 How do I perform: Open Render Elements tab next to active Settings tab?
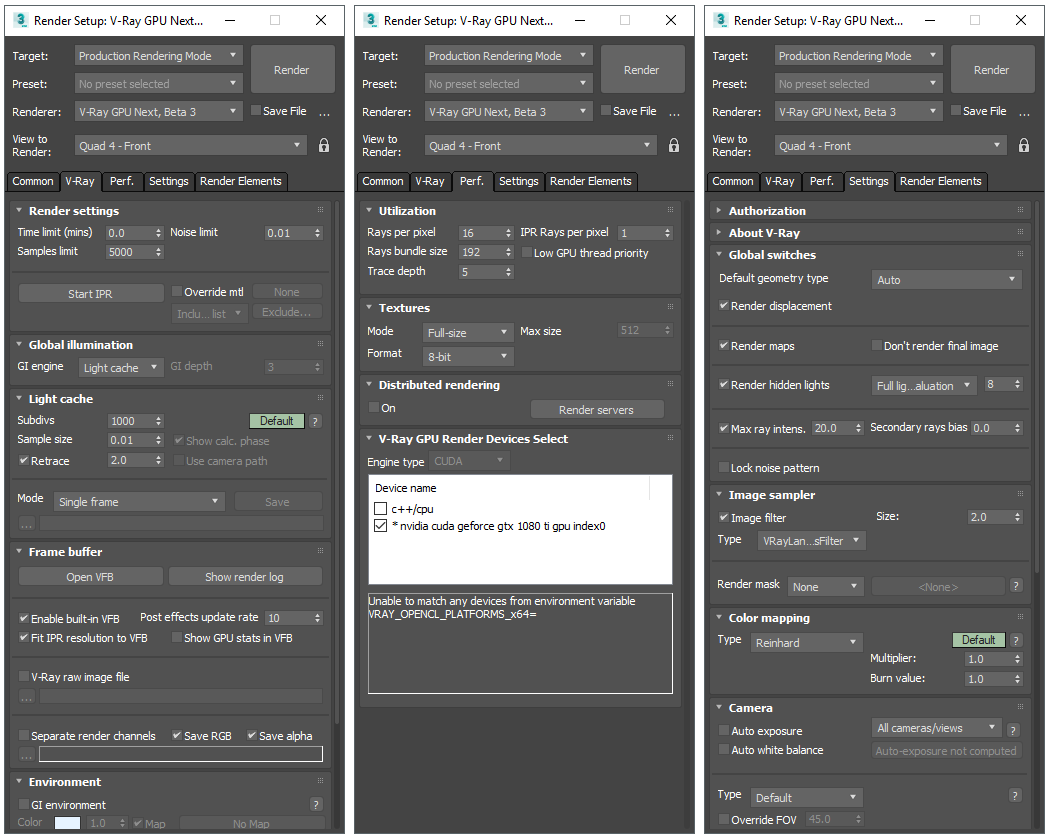940,181
